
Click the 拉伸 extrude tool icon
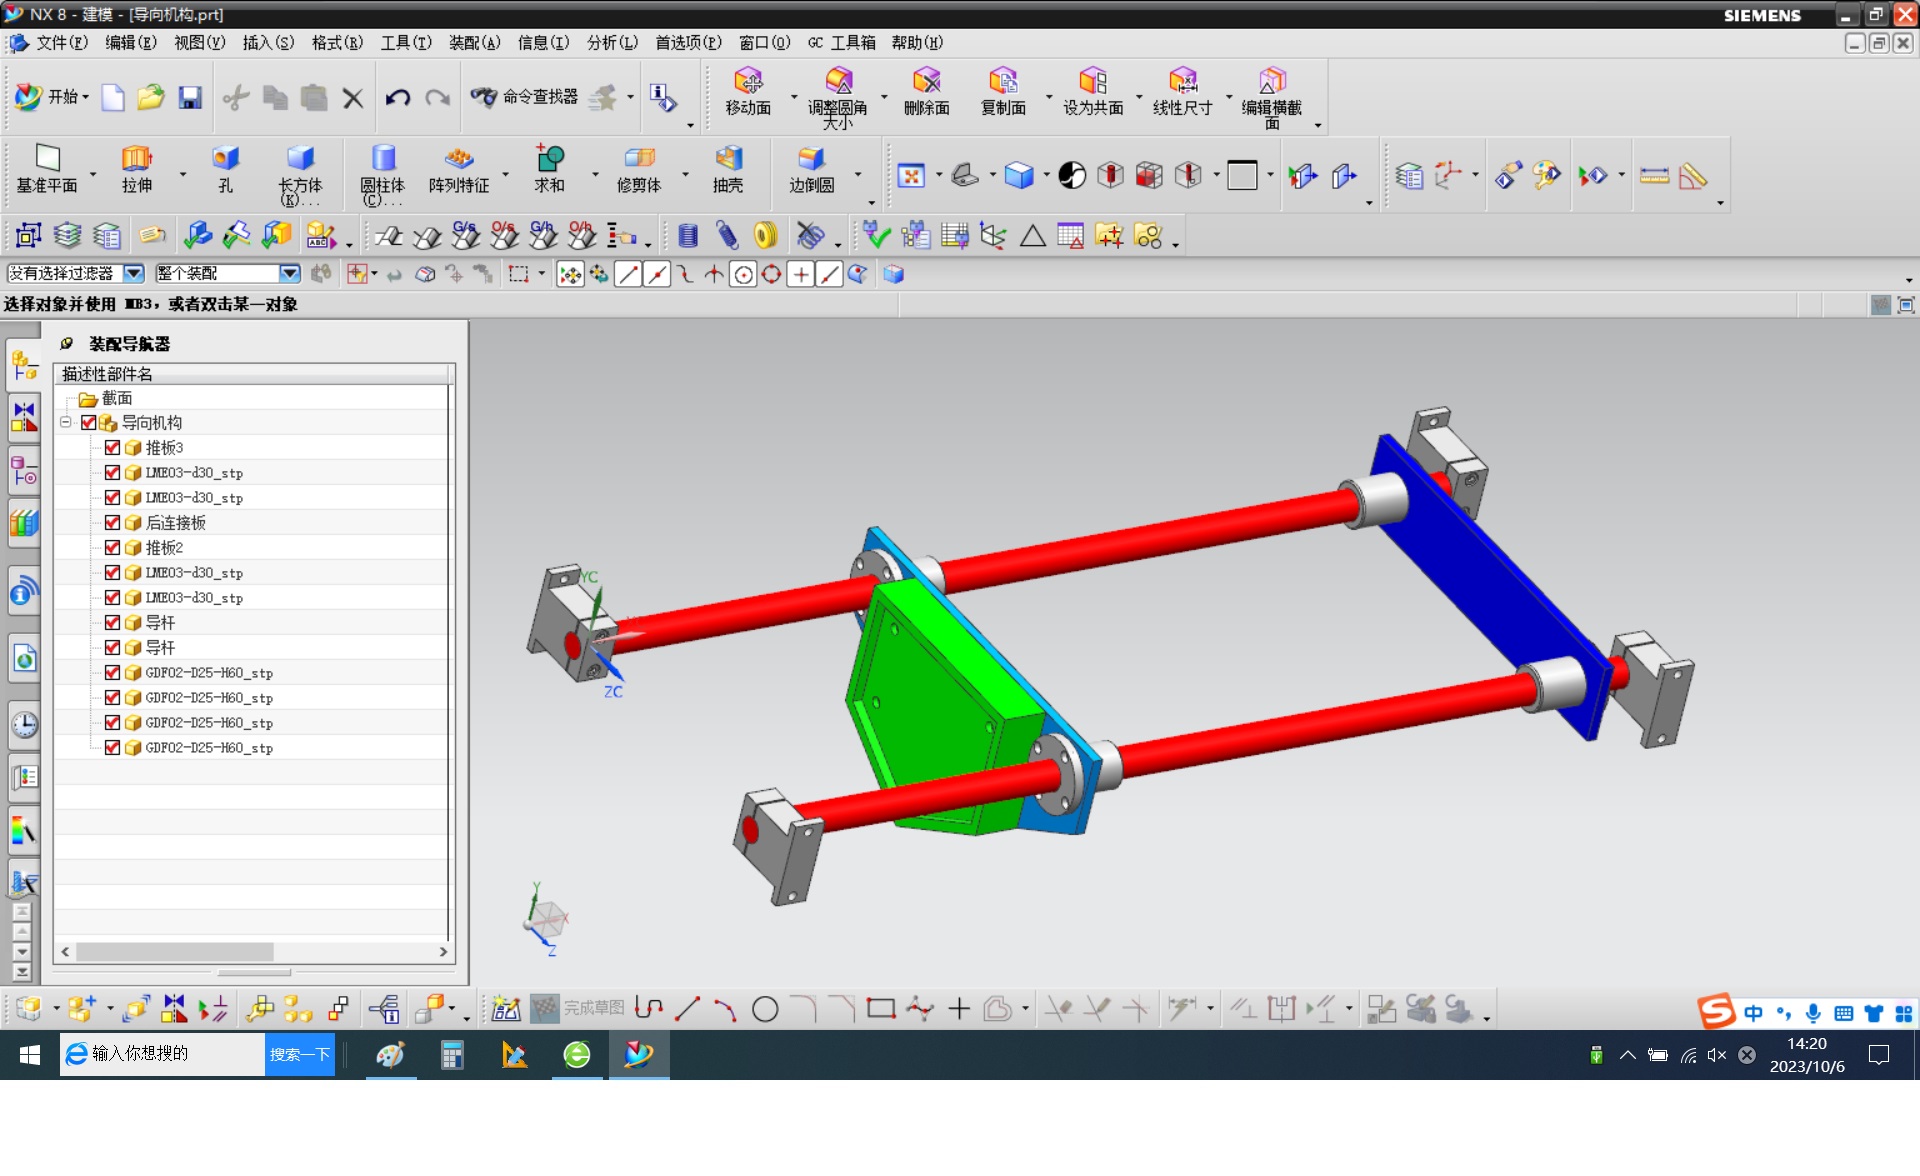tap(136, 160)
